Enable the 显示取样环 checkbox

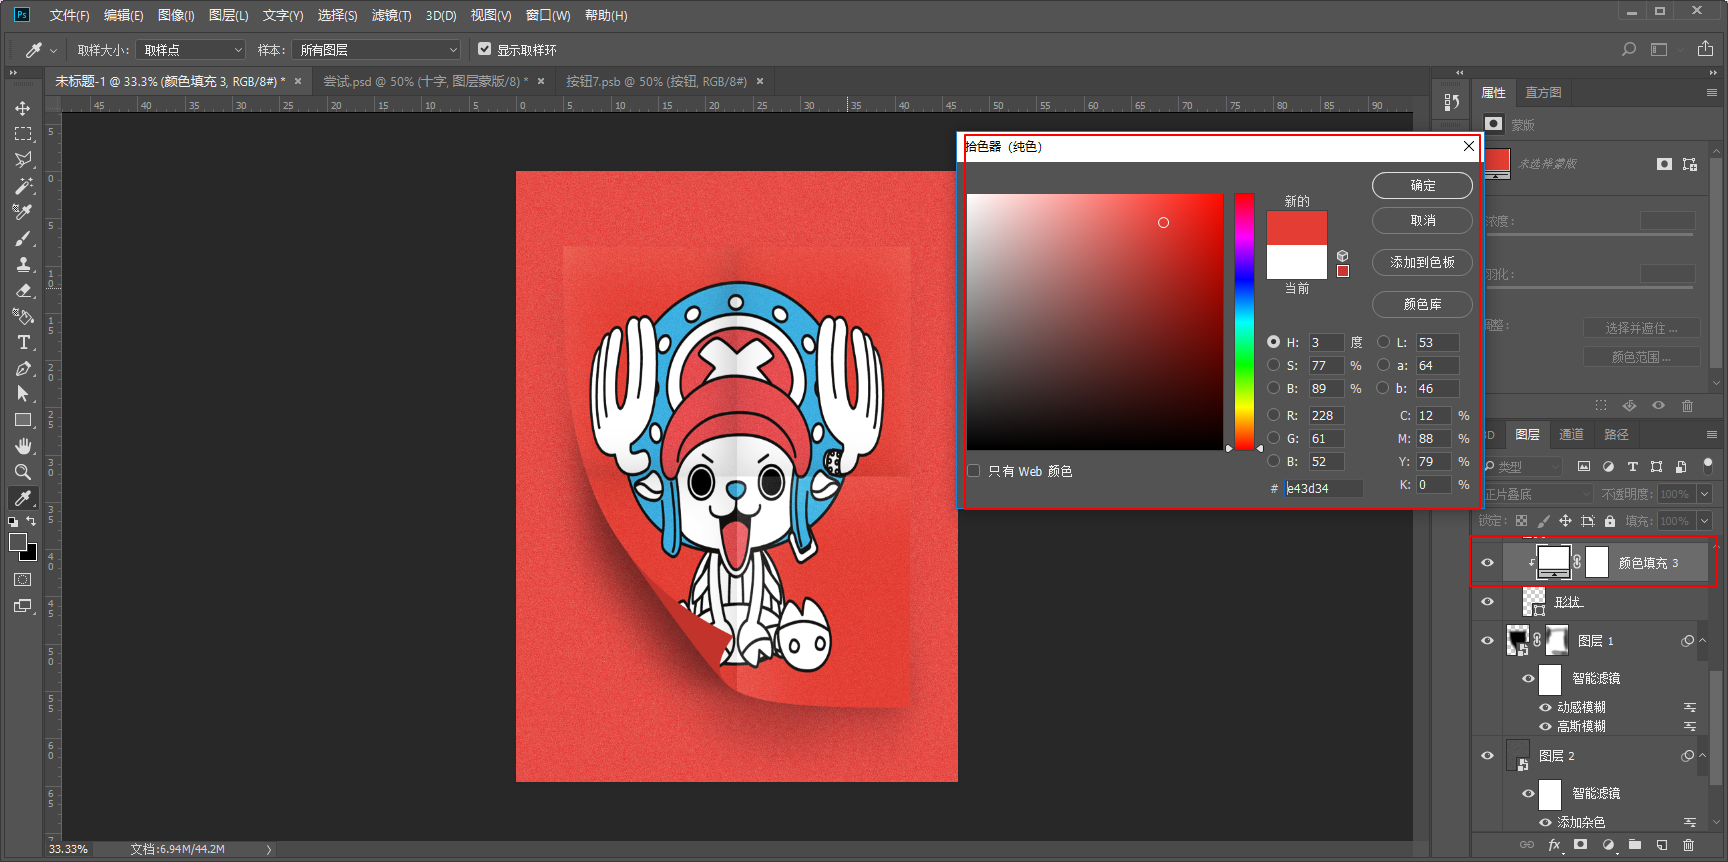pyautogui.click(x=485, y=49)
